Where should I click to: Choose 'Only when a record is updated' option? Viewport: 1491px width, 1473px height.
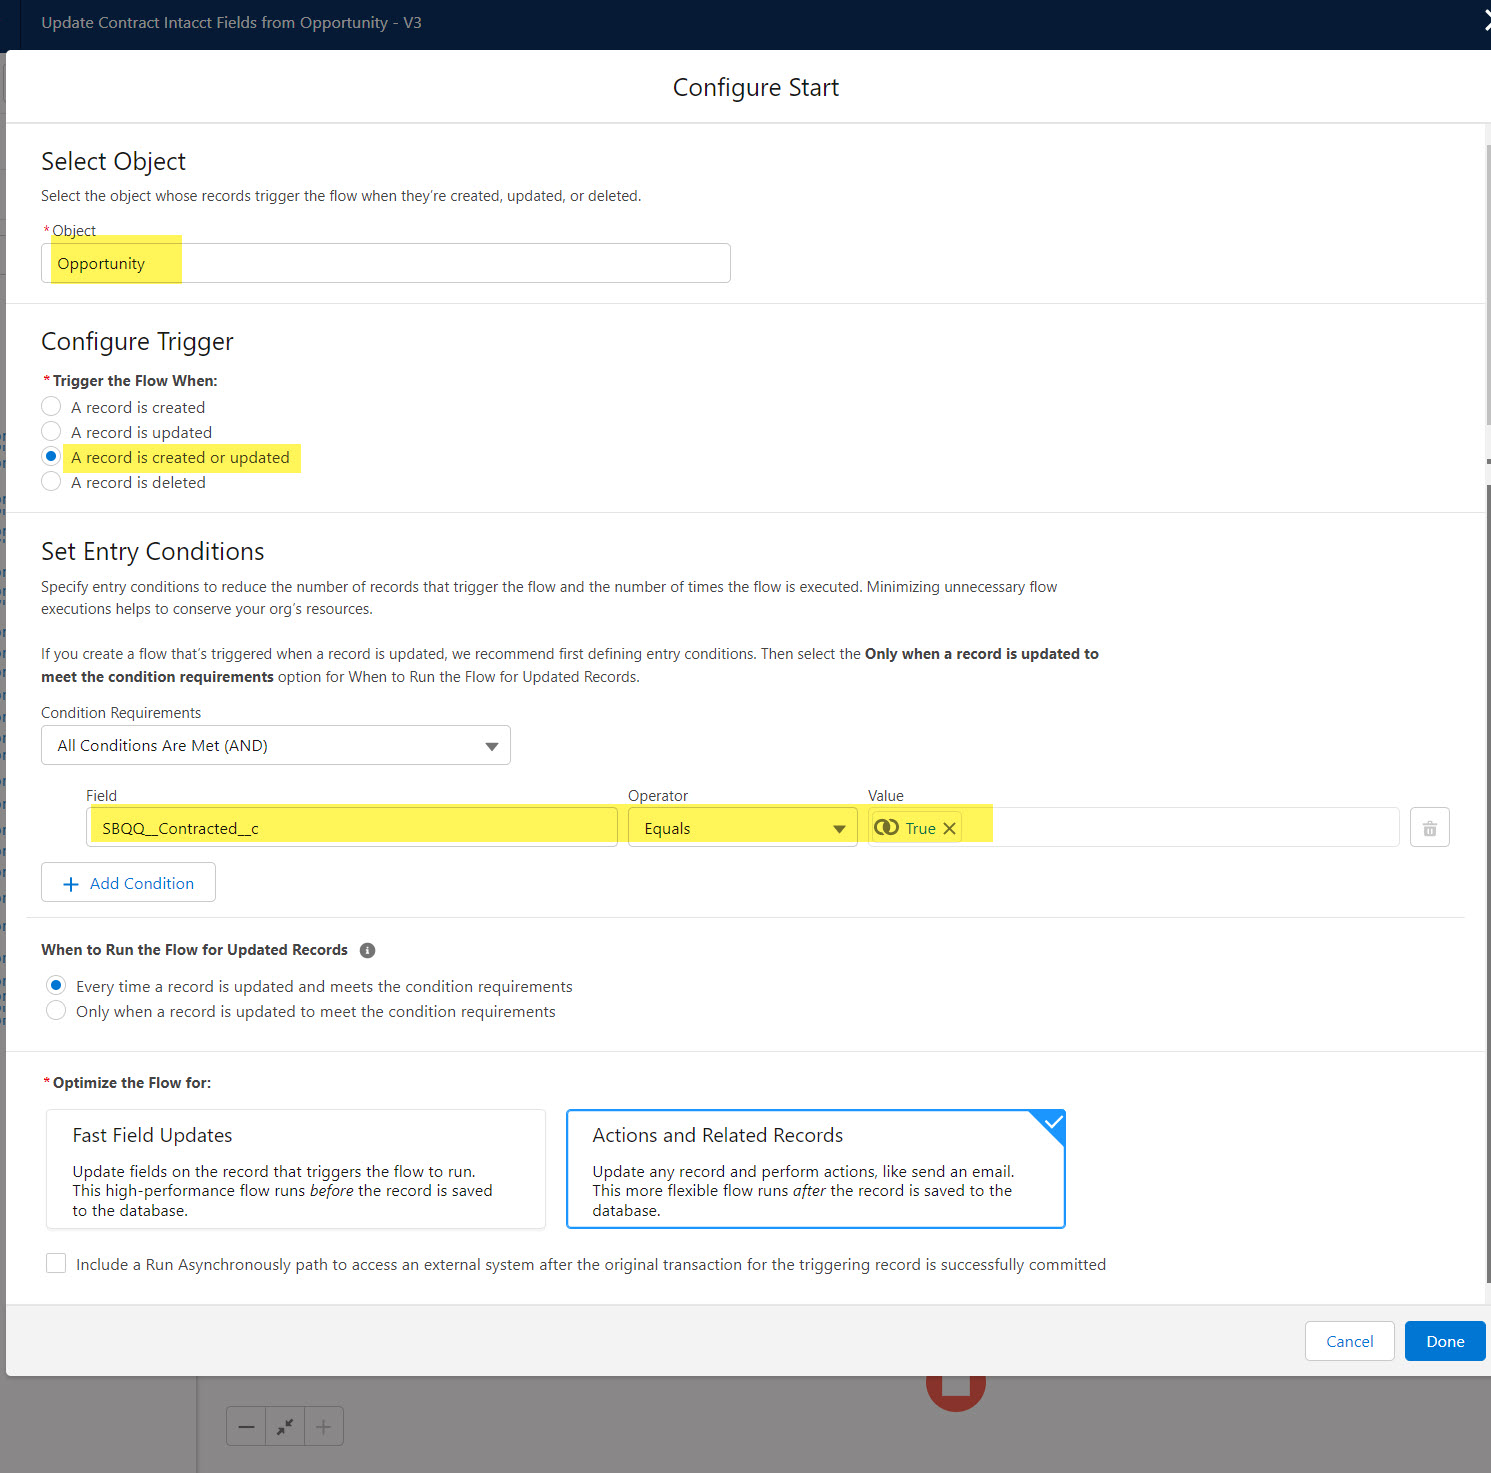(x=57, y=1011)
